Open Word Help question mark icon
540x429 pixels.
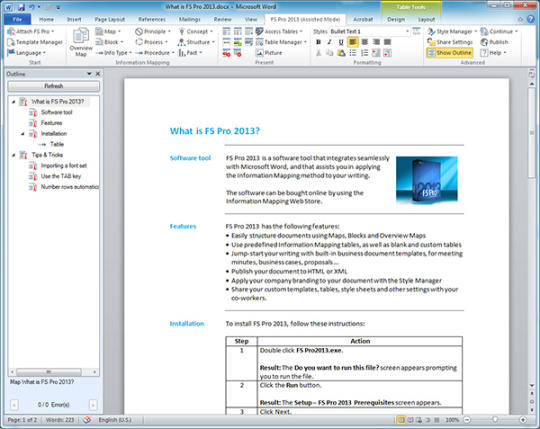point(531,19)
